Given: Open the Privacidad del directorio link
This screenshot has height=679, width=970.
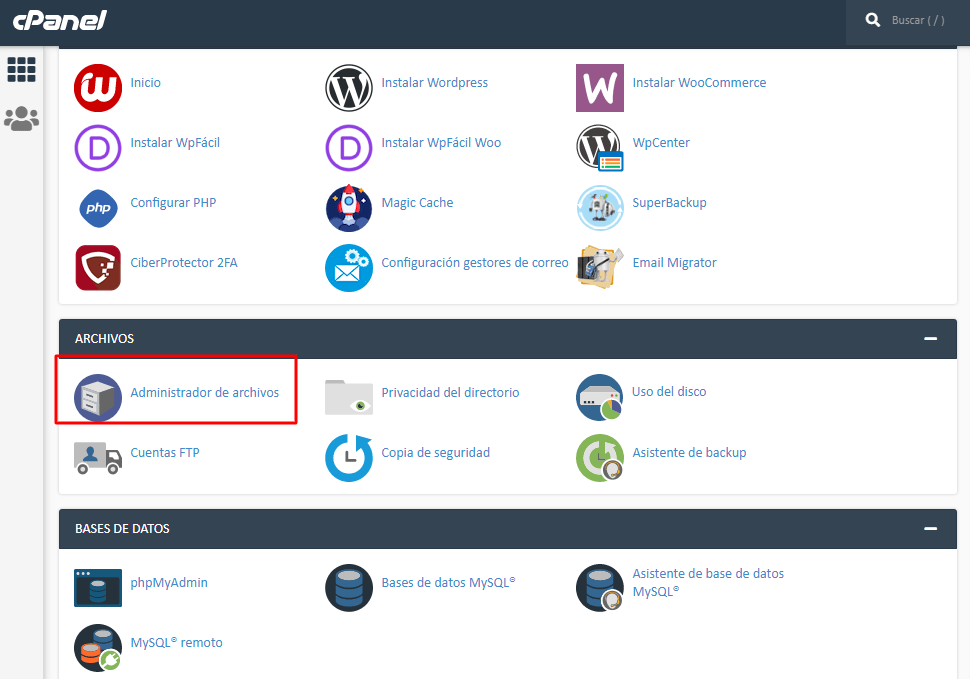Looking at the screenshot, I should pos(450,393).
